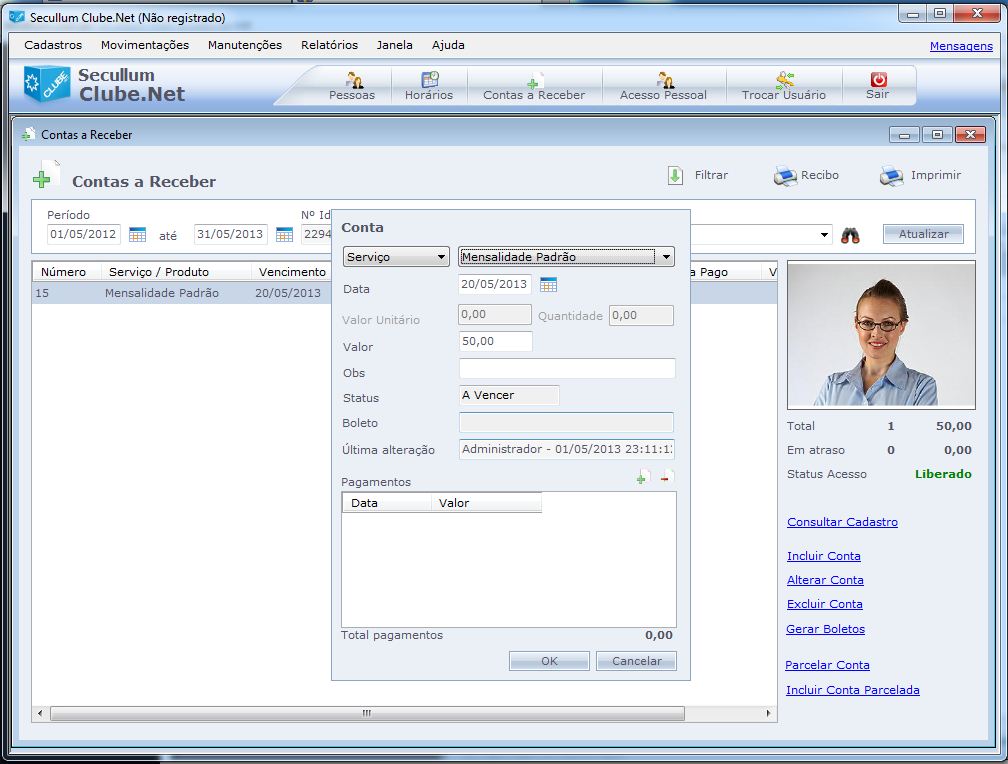Open calendar picker beside Data field
The image size is (1008, 764).
[x=548, y=285]
